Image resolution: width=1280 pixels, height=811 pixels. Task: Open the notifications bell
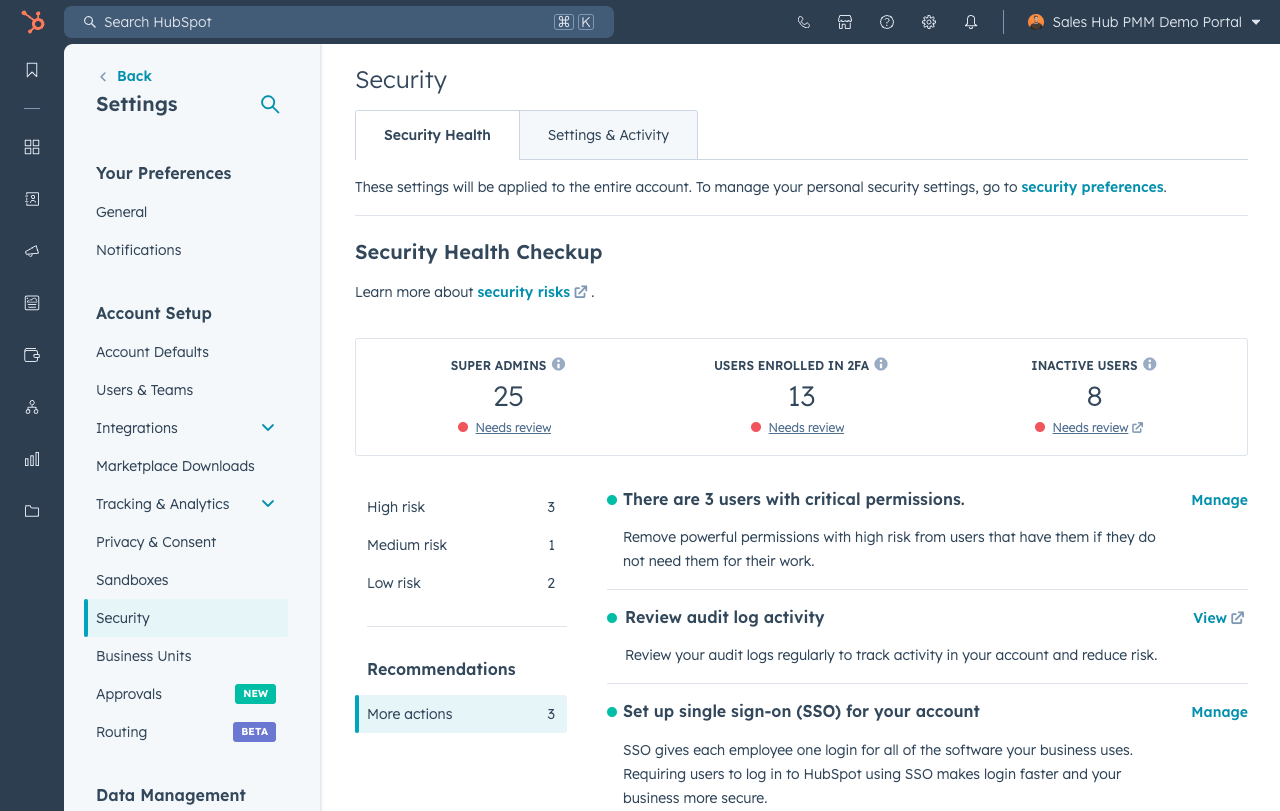point(971,22)
